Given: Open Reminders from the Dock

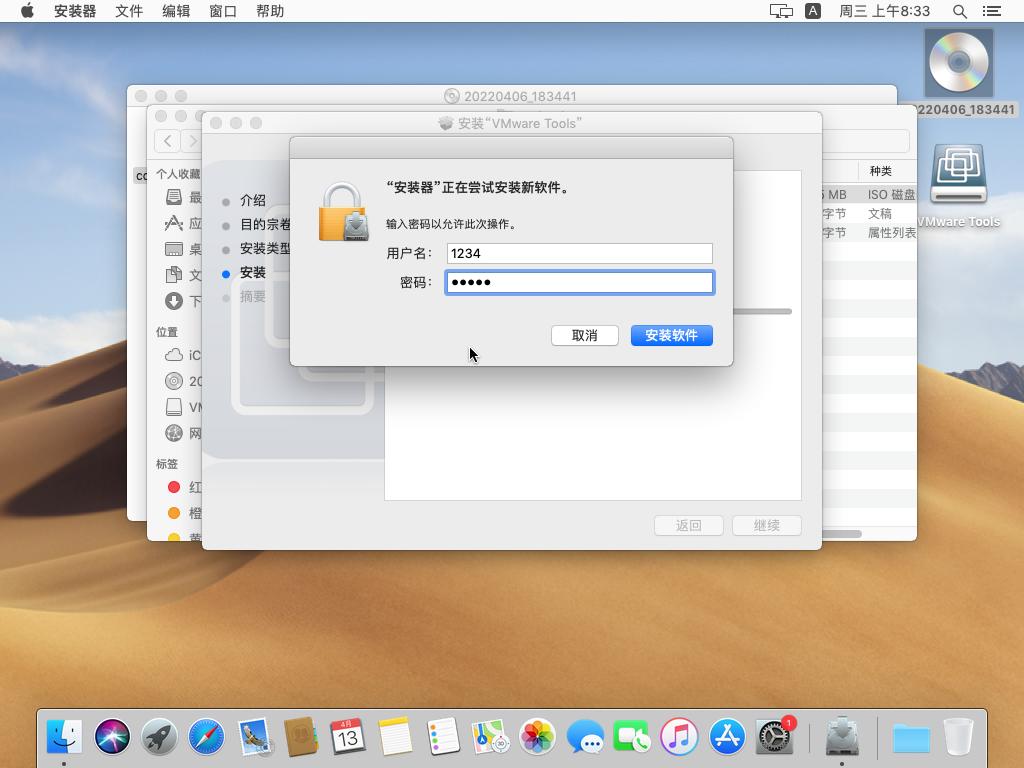Looking at the screenshot, I should pos(443,737).
